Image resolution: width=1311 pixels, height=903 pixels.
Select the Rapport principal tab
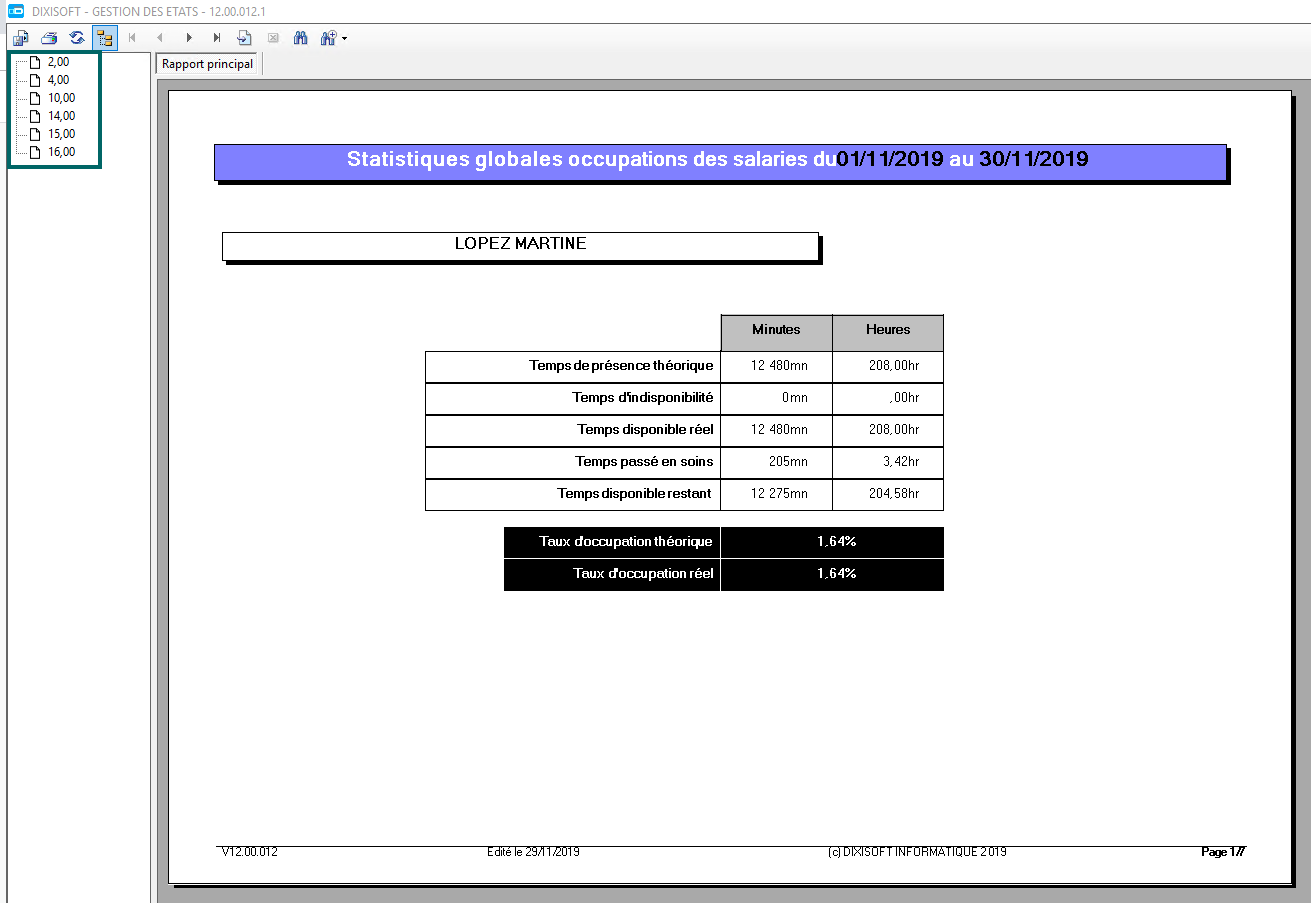coord(207,64)
